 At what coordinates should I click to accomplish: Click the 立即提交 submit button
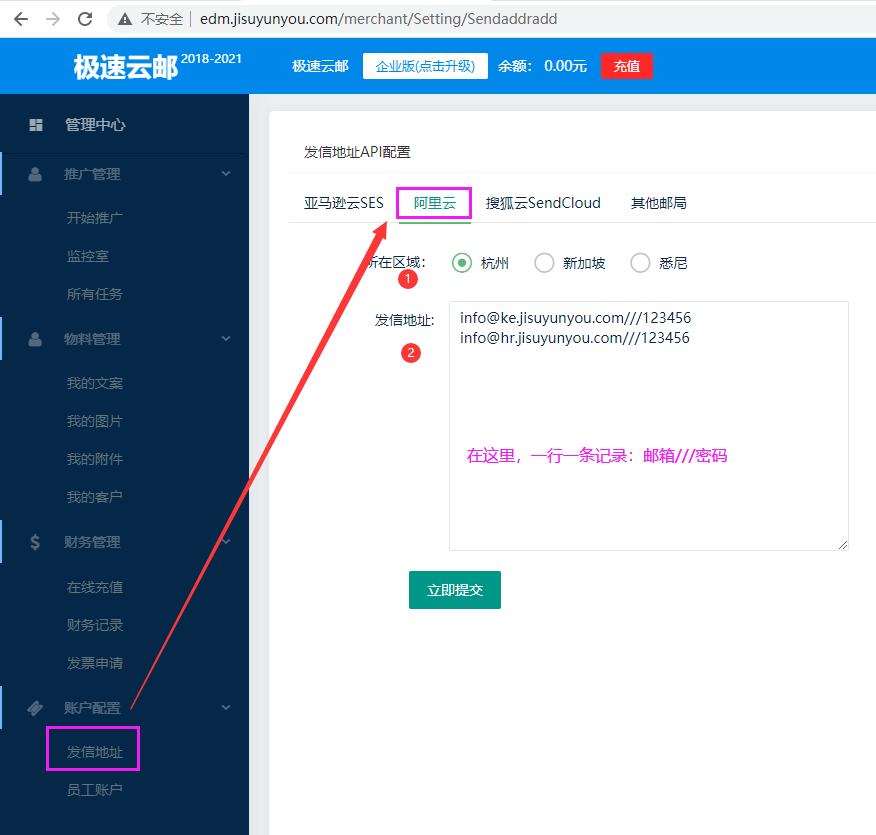(455, 590)
